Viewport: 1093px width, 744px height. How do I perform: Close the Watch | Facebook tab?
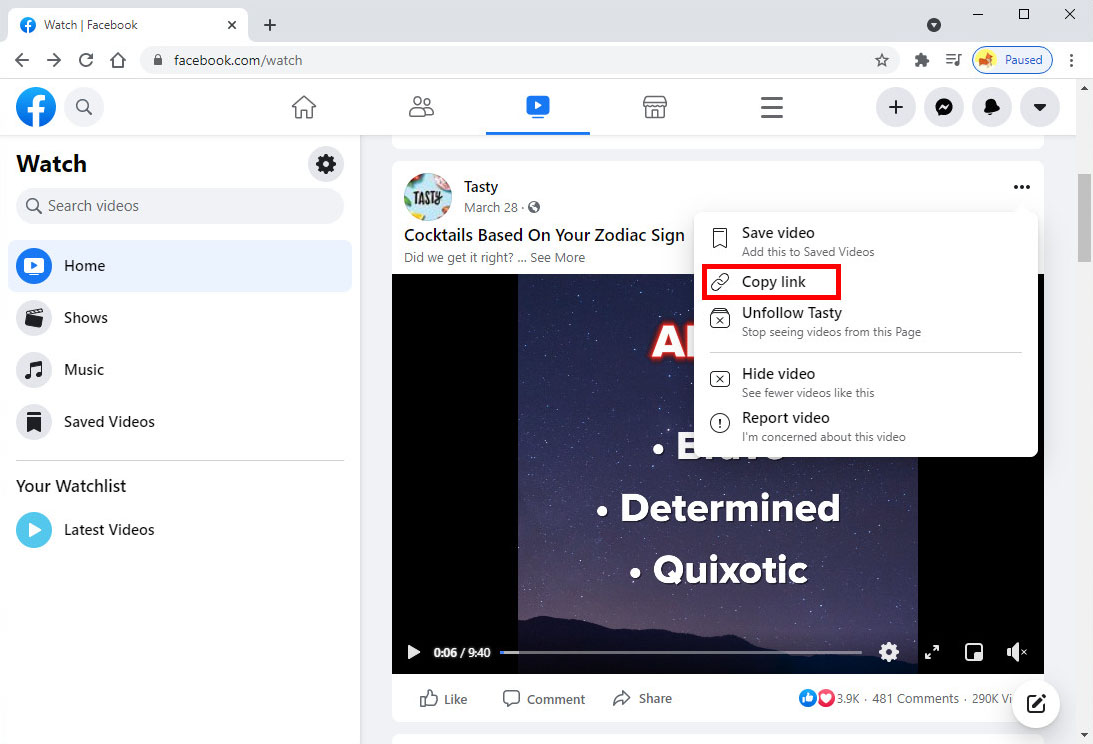tap(232, 25)
